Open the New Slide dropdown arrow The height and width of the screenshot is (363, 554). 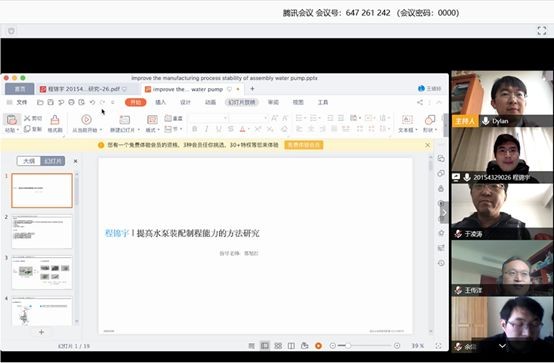tap(138, 130)
